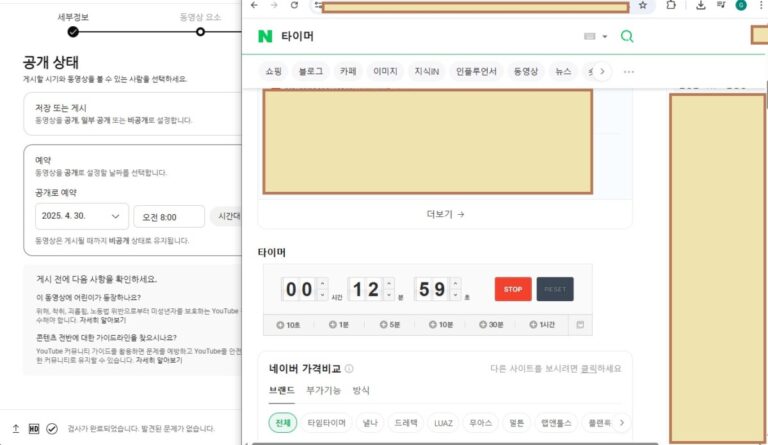Image resolution: width=768 pixels, height=445 pixels.
Task: Open the virtual keyboard icon in search box
Action: point(590,36)
